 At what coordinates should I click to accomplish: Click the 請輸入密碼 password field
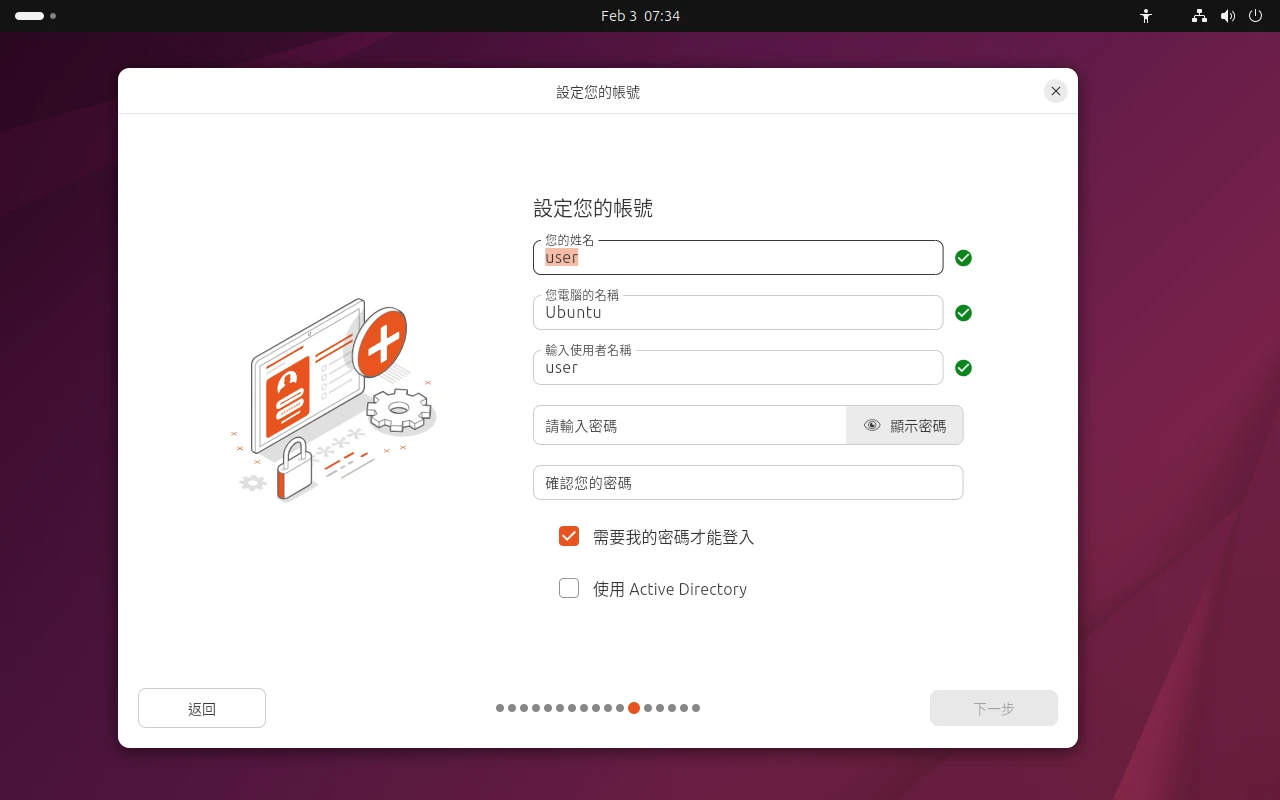pos(690,425)
